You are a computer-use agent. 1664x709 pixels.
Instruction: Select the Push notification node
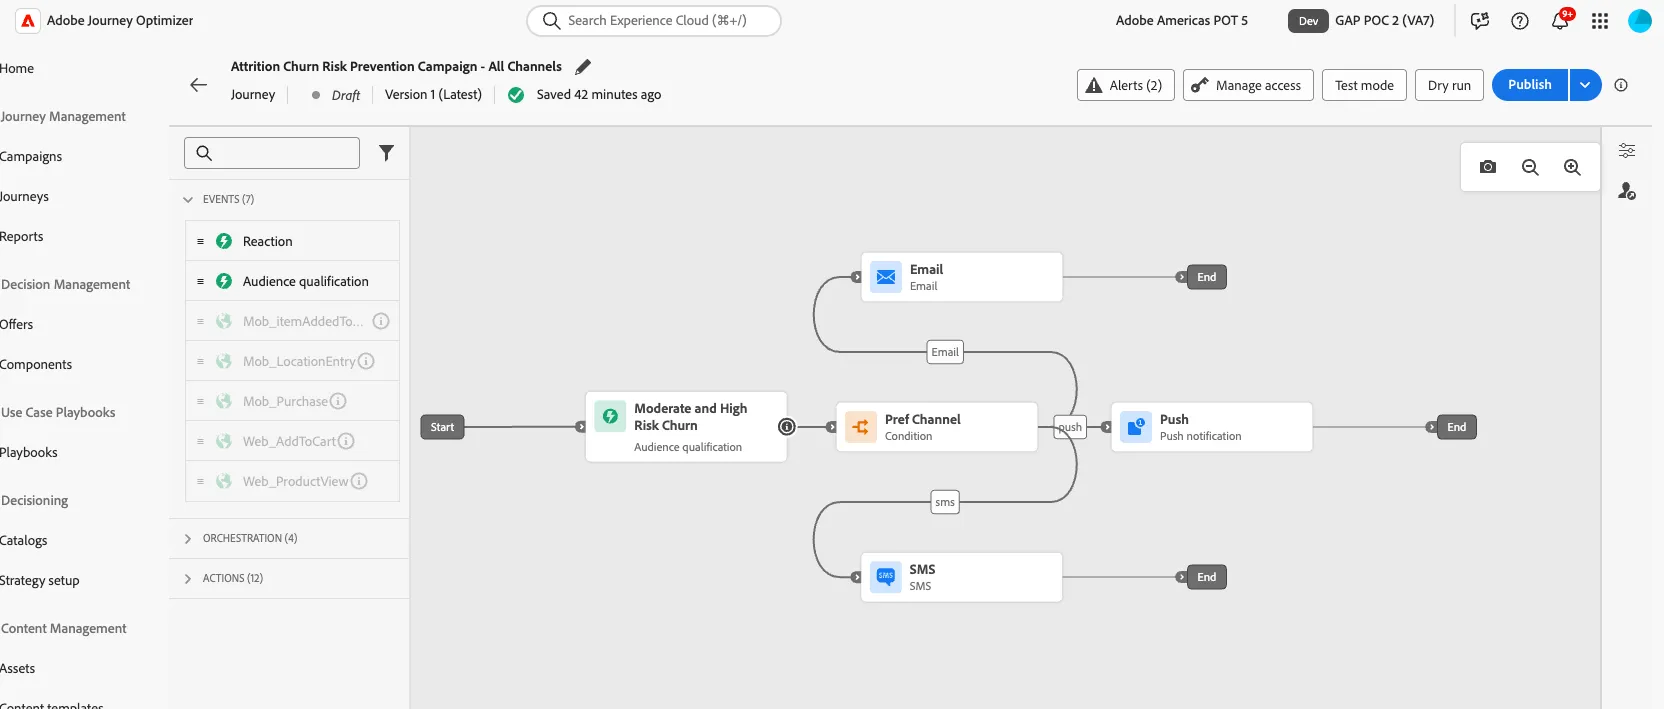[1211, 427]
